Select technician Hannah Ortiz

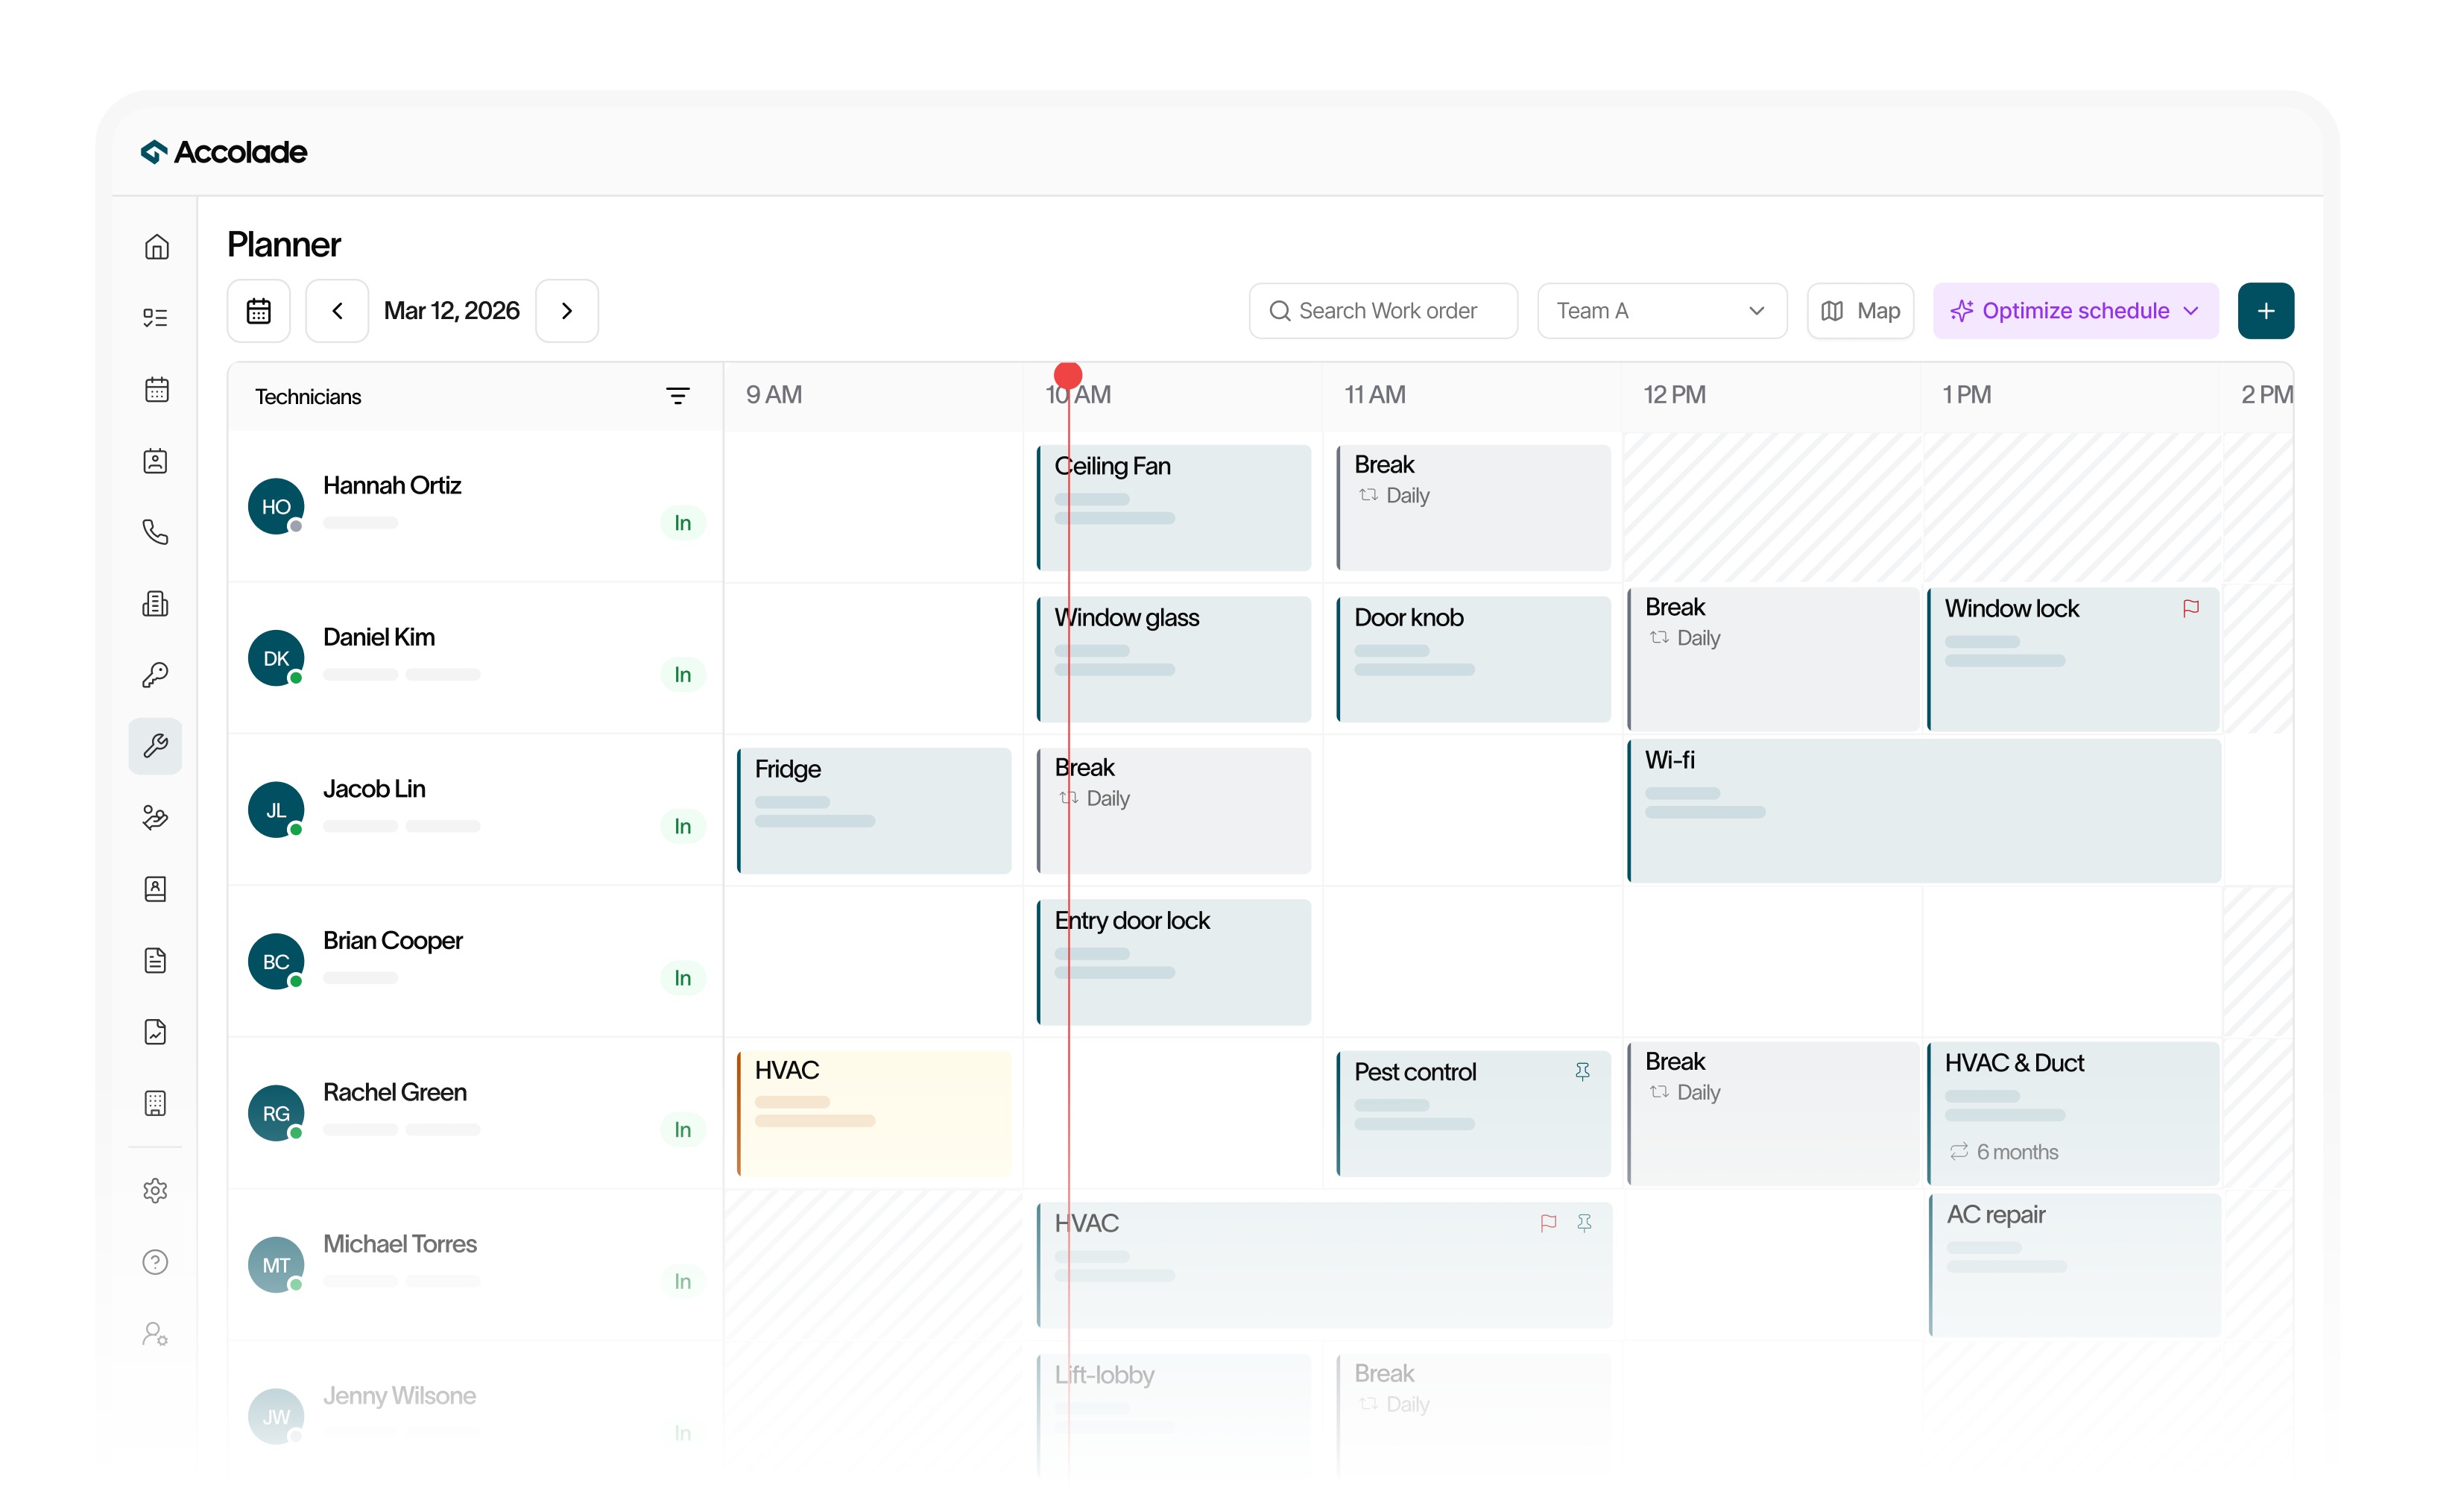point(476,506)
